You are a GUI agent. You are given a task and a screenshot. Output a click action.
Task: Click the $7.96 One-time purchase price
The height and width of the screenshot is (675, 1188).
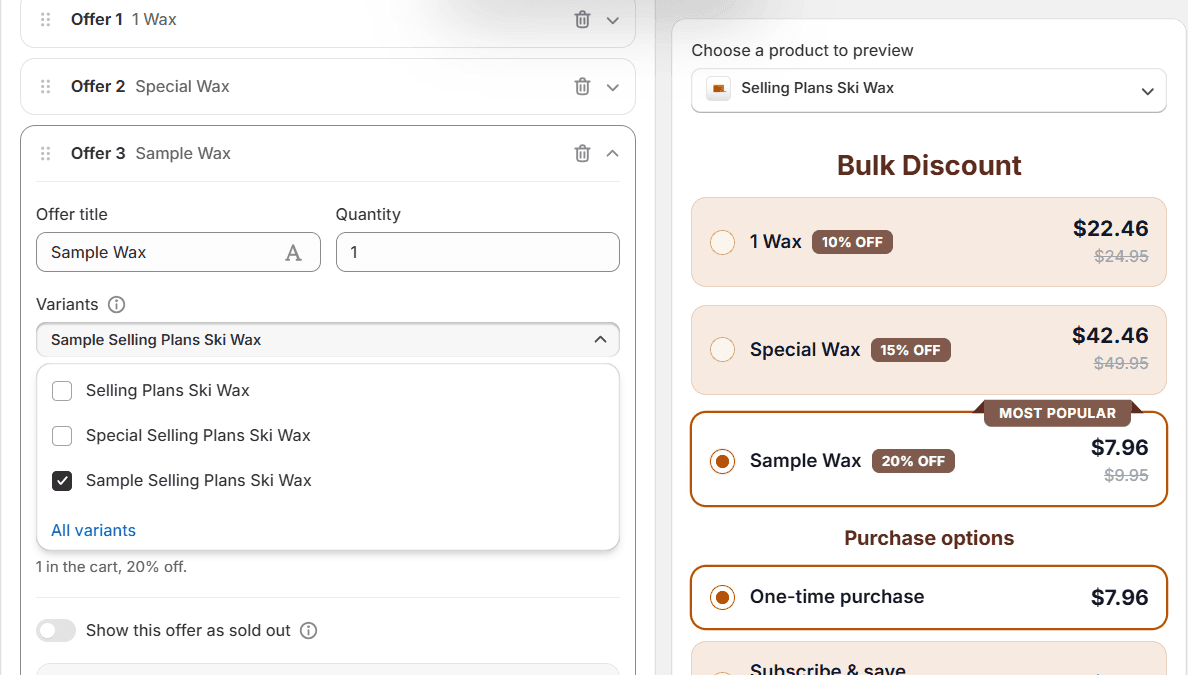pos(1119,597)
